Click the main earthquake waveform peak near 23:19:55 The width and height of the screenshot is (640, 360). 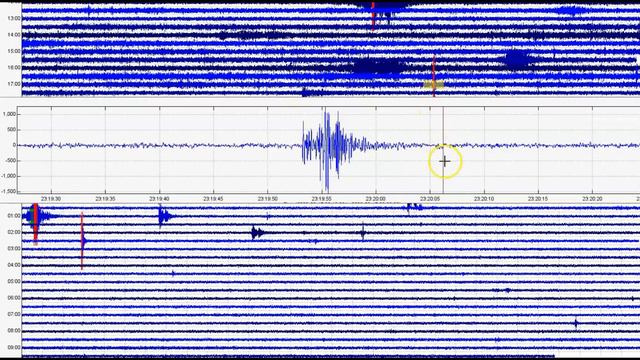[327, 150]
